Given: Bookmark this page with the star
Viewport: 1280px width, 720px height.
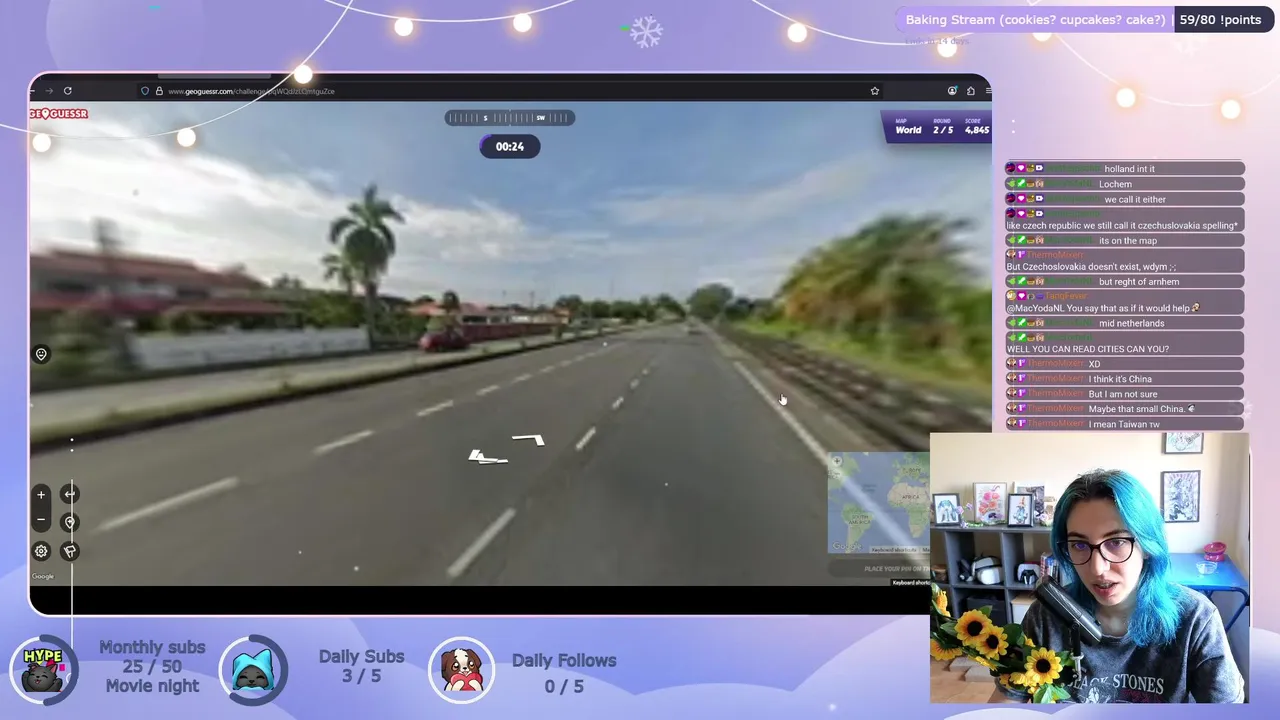Looking at the screenshot, I should (x=875, y=91).
